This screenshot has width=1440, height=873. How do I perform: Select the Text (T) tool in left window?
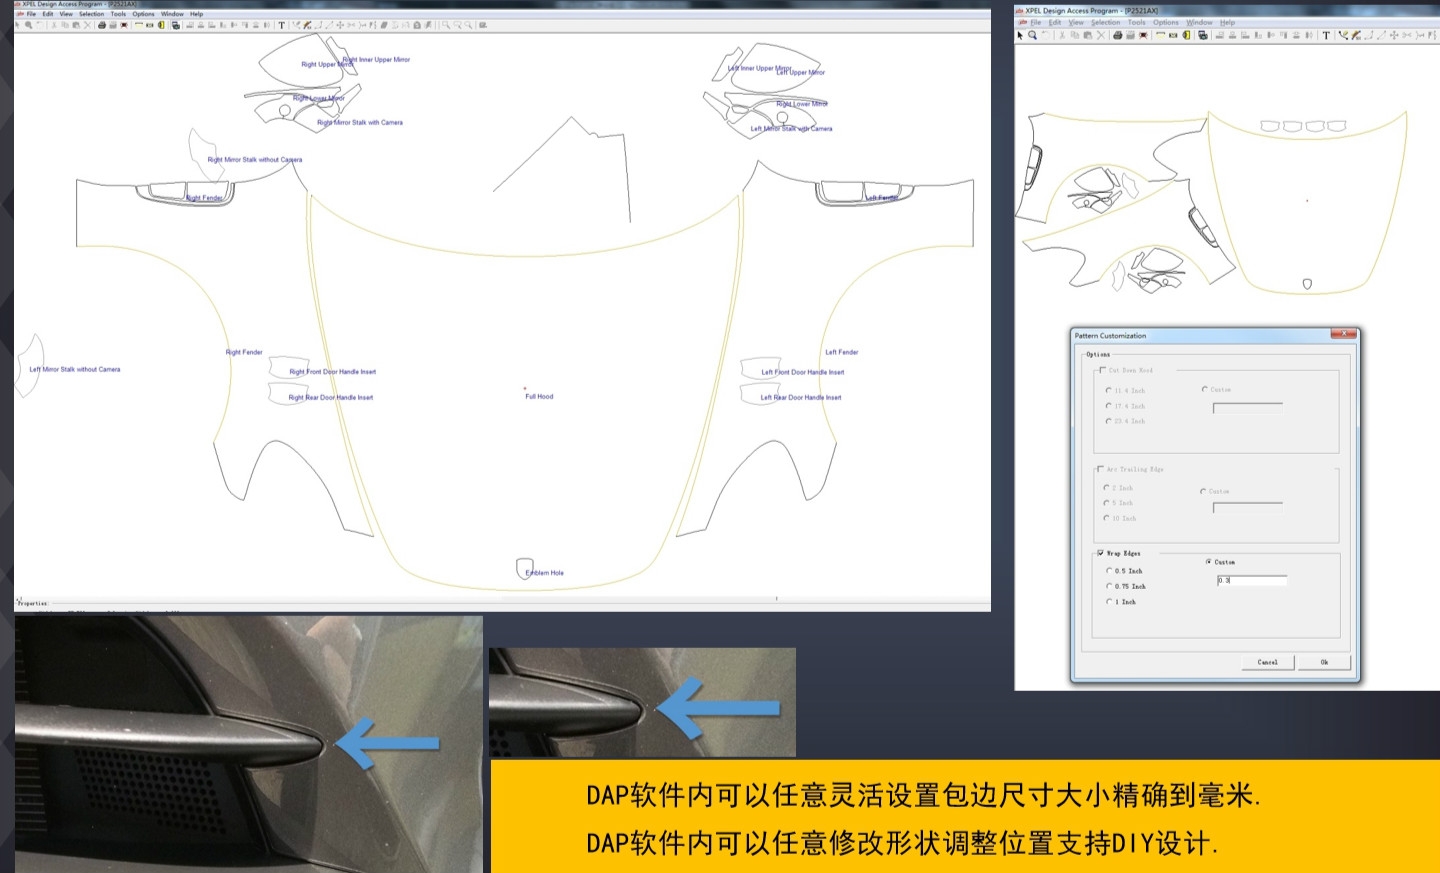[281, 25]
